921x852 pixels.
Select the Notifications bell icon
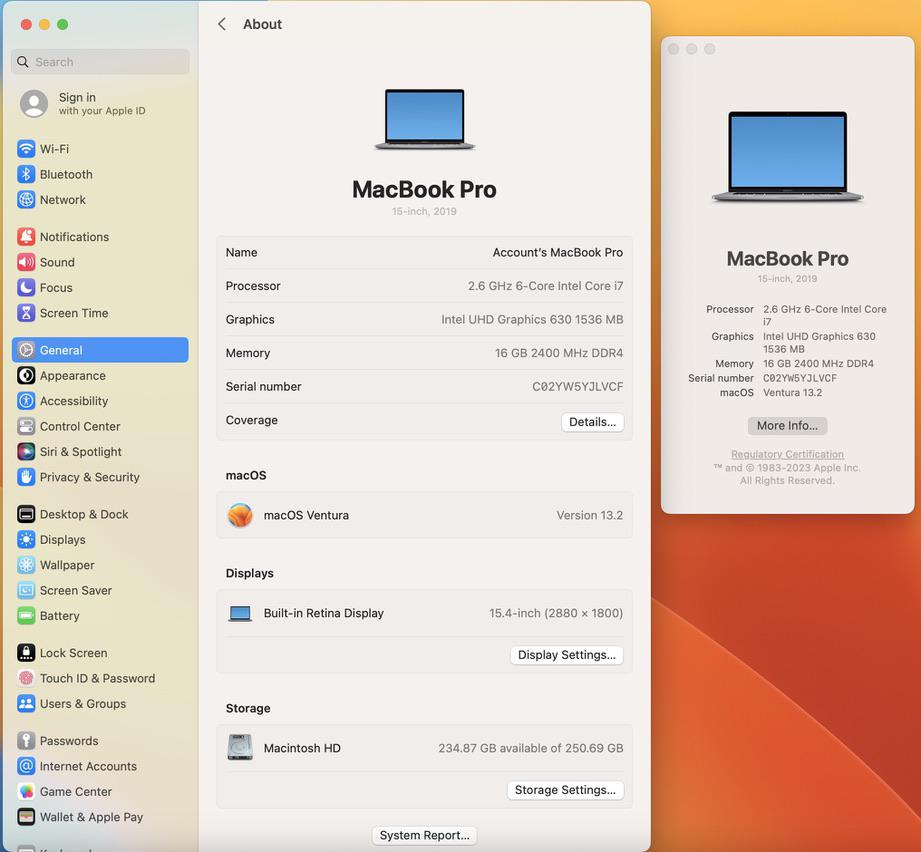coord(26,237)
